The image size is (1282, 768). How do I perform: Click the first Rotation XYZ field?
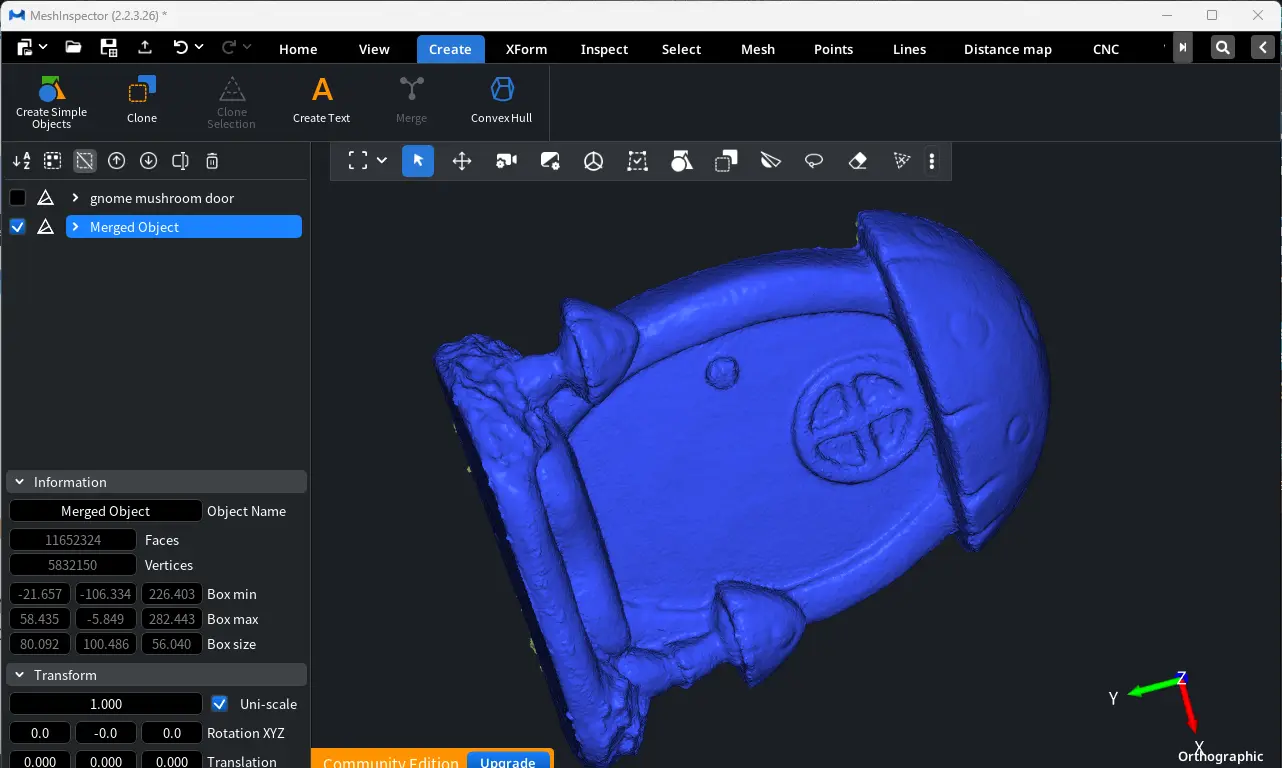40,733
